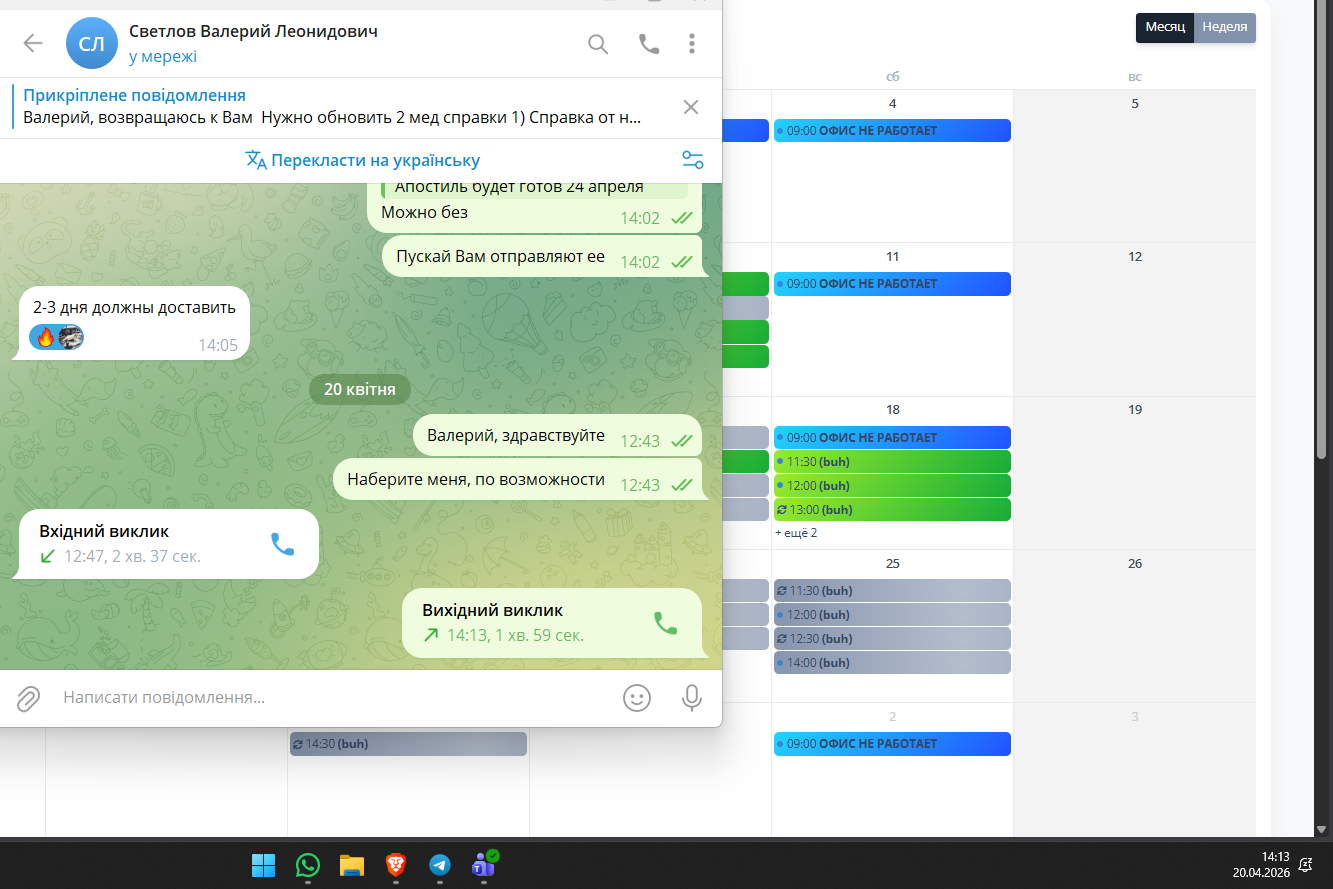1333x889 pixels.
Task: Open 11:30 (buh) event on the 25th
Action: tap(892, 591)
